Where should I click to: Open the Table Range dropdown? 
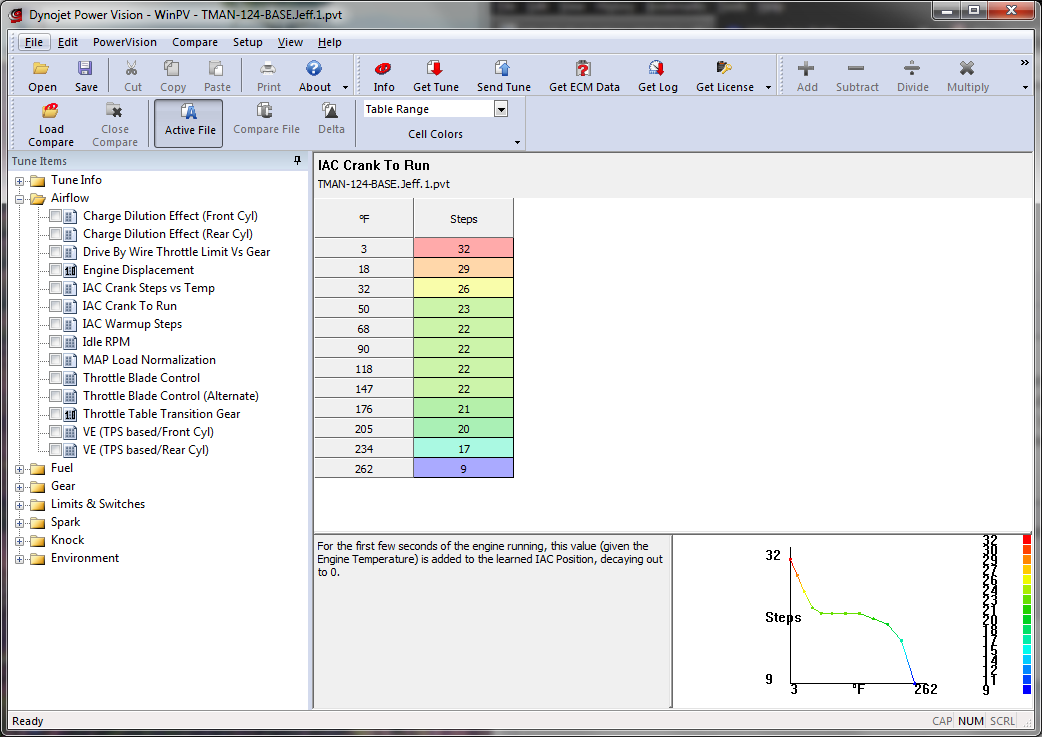click(501, 109)
